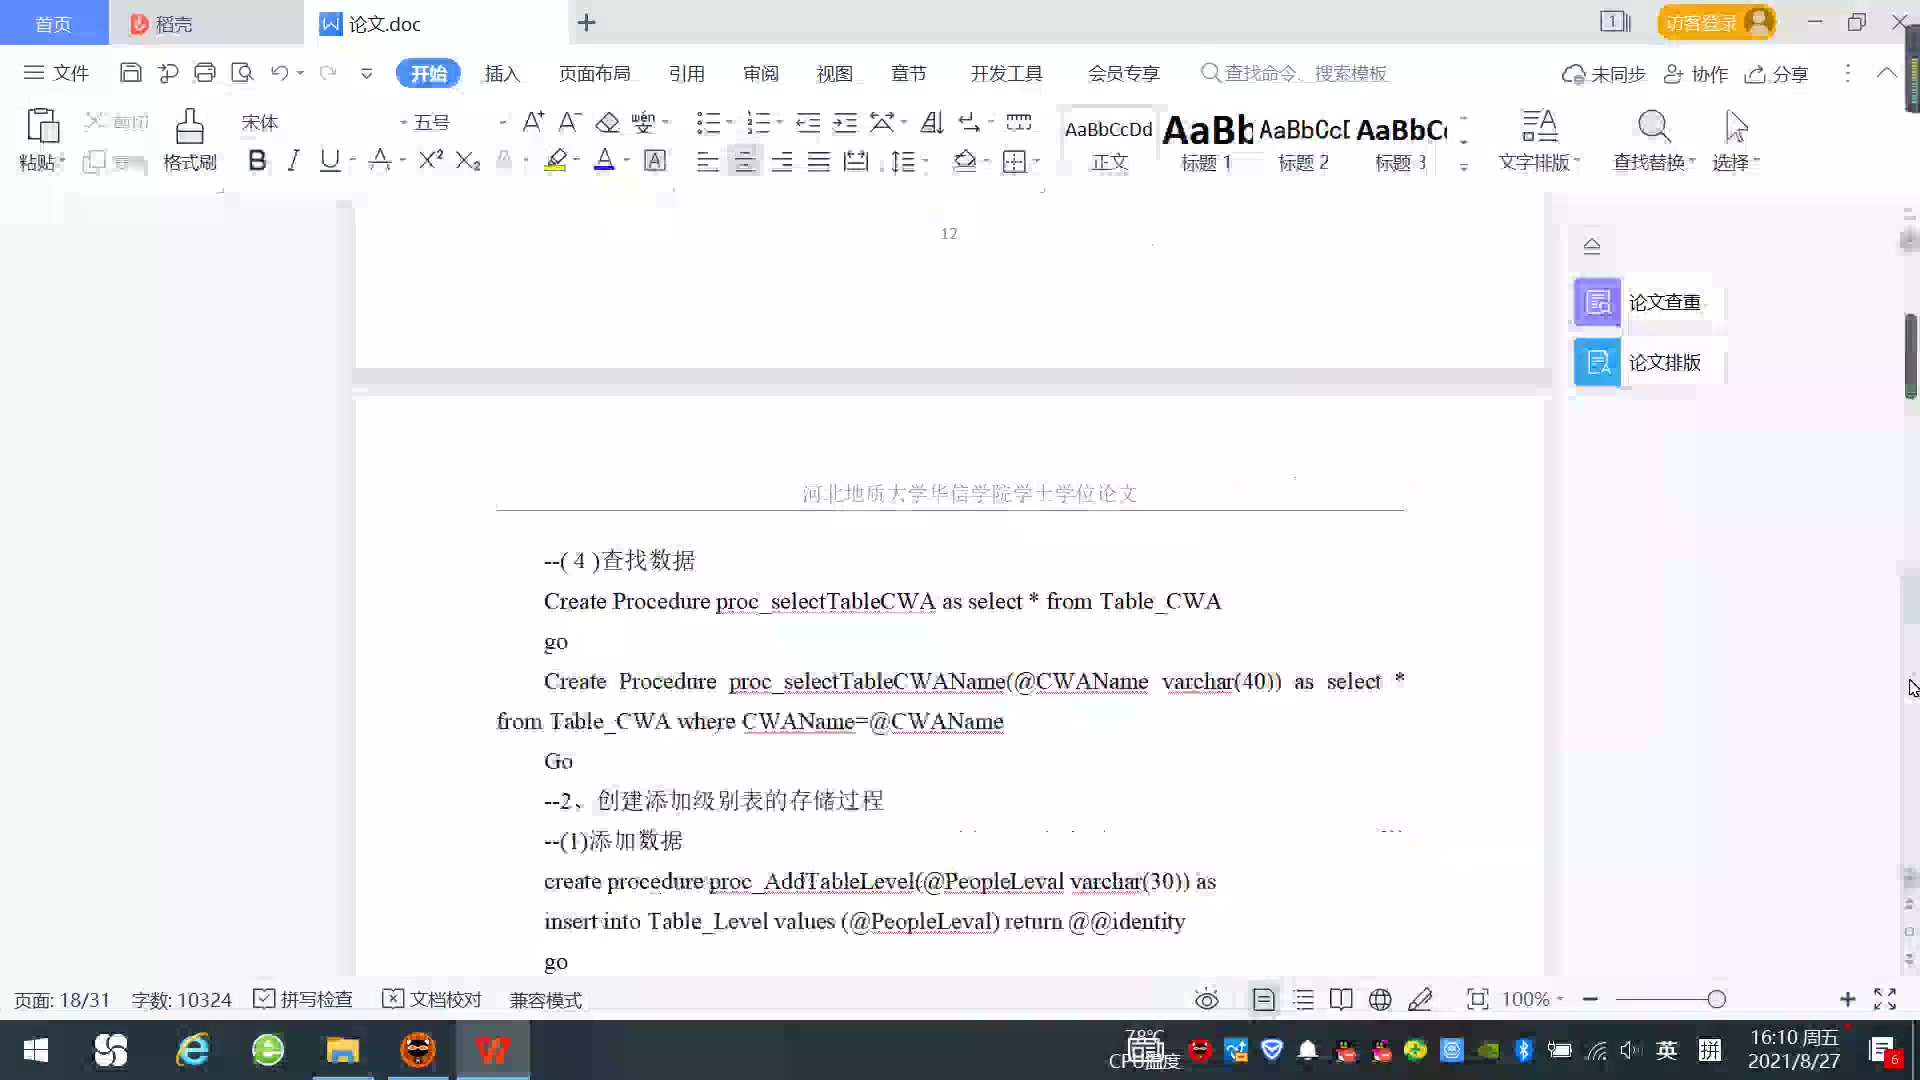Click the superscript X² icon
This screenshot has width=1920, height=1080.
430,161
